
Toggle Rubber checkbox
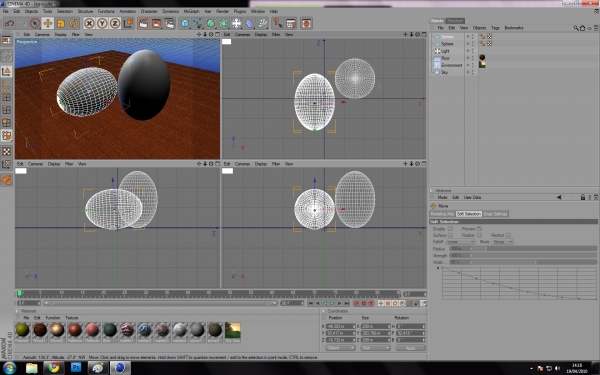pos(479,235)
